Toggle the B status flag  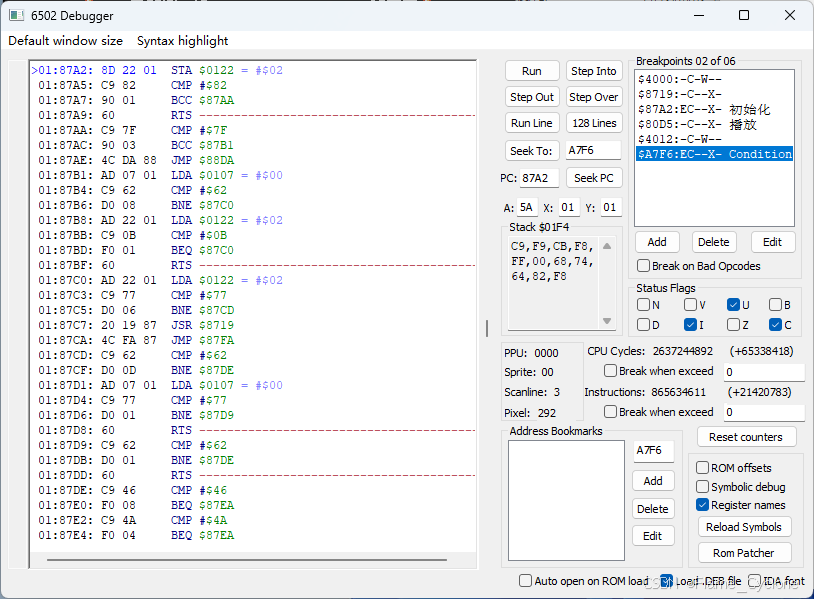click(x=775, y=304)
